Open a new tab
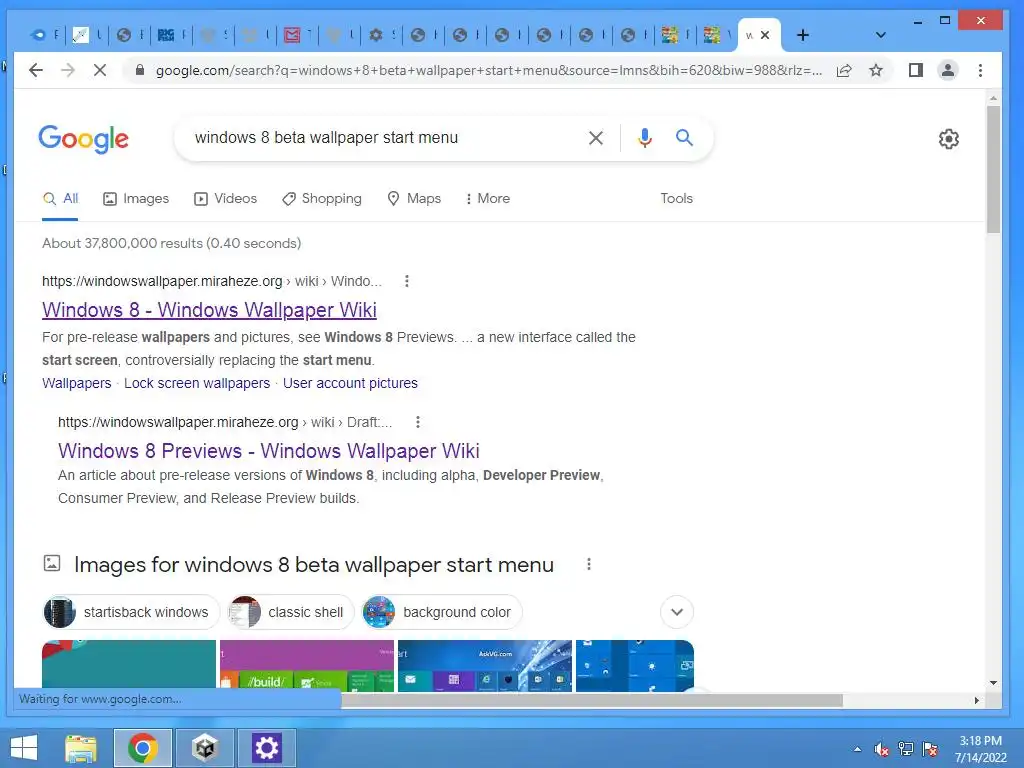The height and width of the screenshot is (768, 1024). [803, 35]
